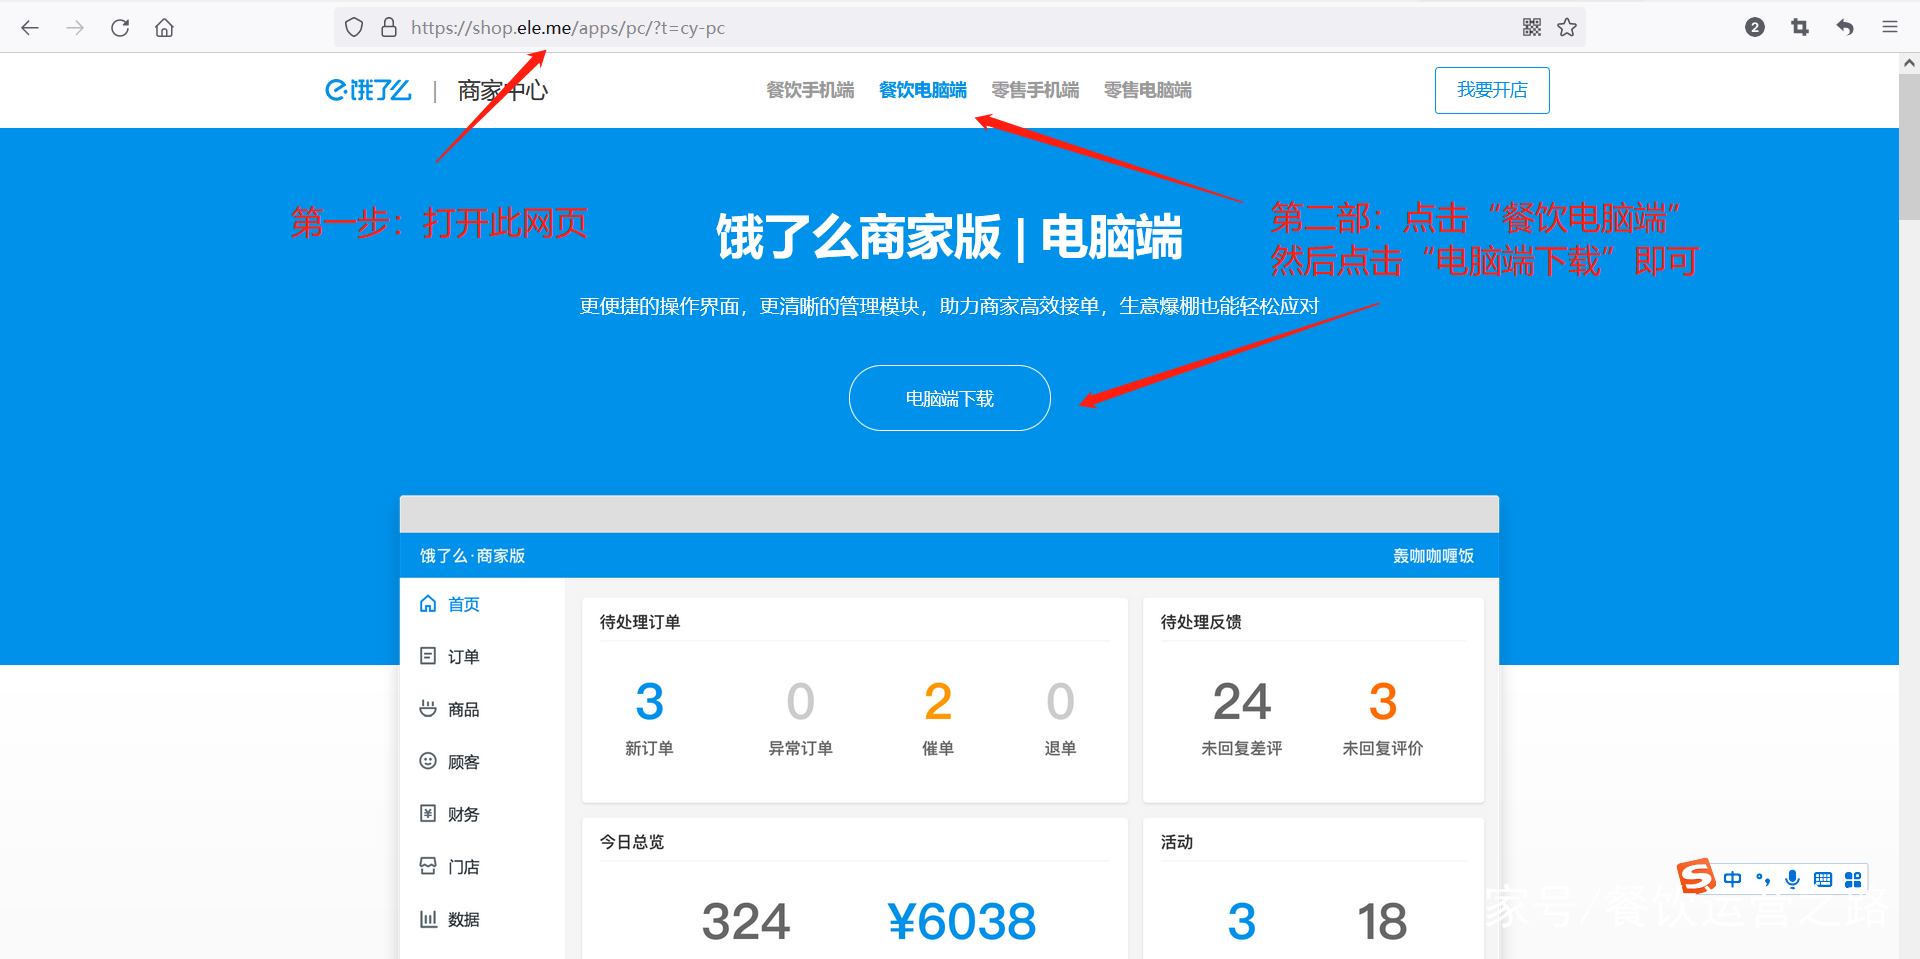Viewport: 1920px width, 959px height.
Task: Click the 未回复评价 count 3
Action: click(x=1383, y=701)
